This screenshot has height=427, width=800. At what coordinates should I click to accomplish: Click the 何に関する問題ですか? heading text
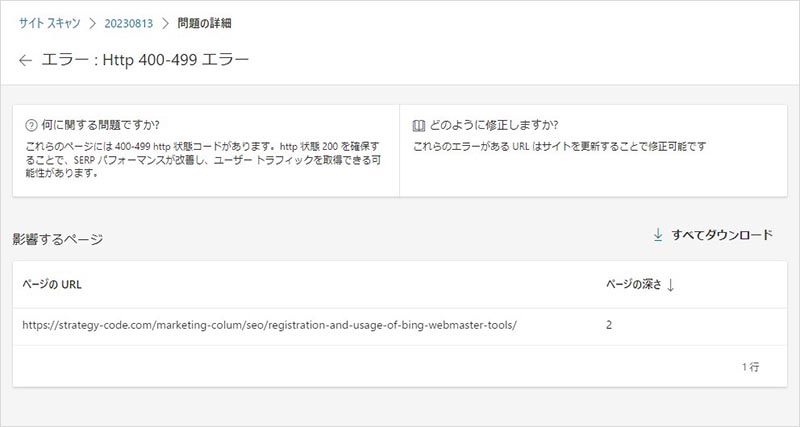click(103, 126)
